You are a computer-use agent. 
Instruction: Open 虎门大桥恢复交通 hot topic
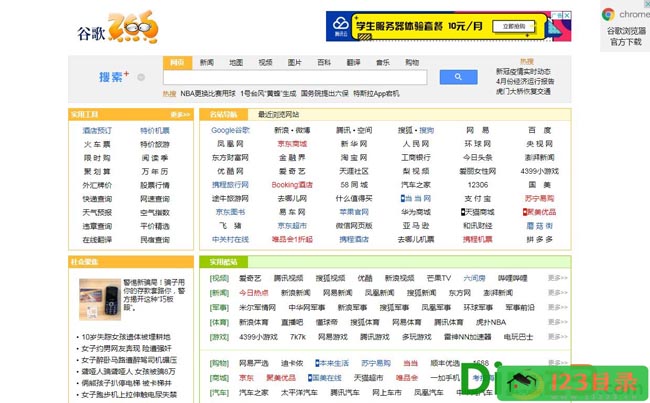(523, 91)
